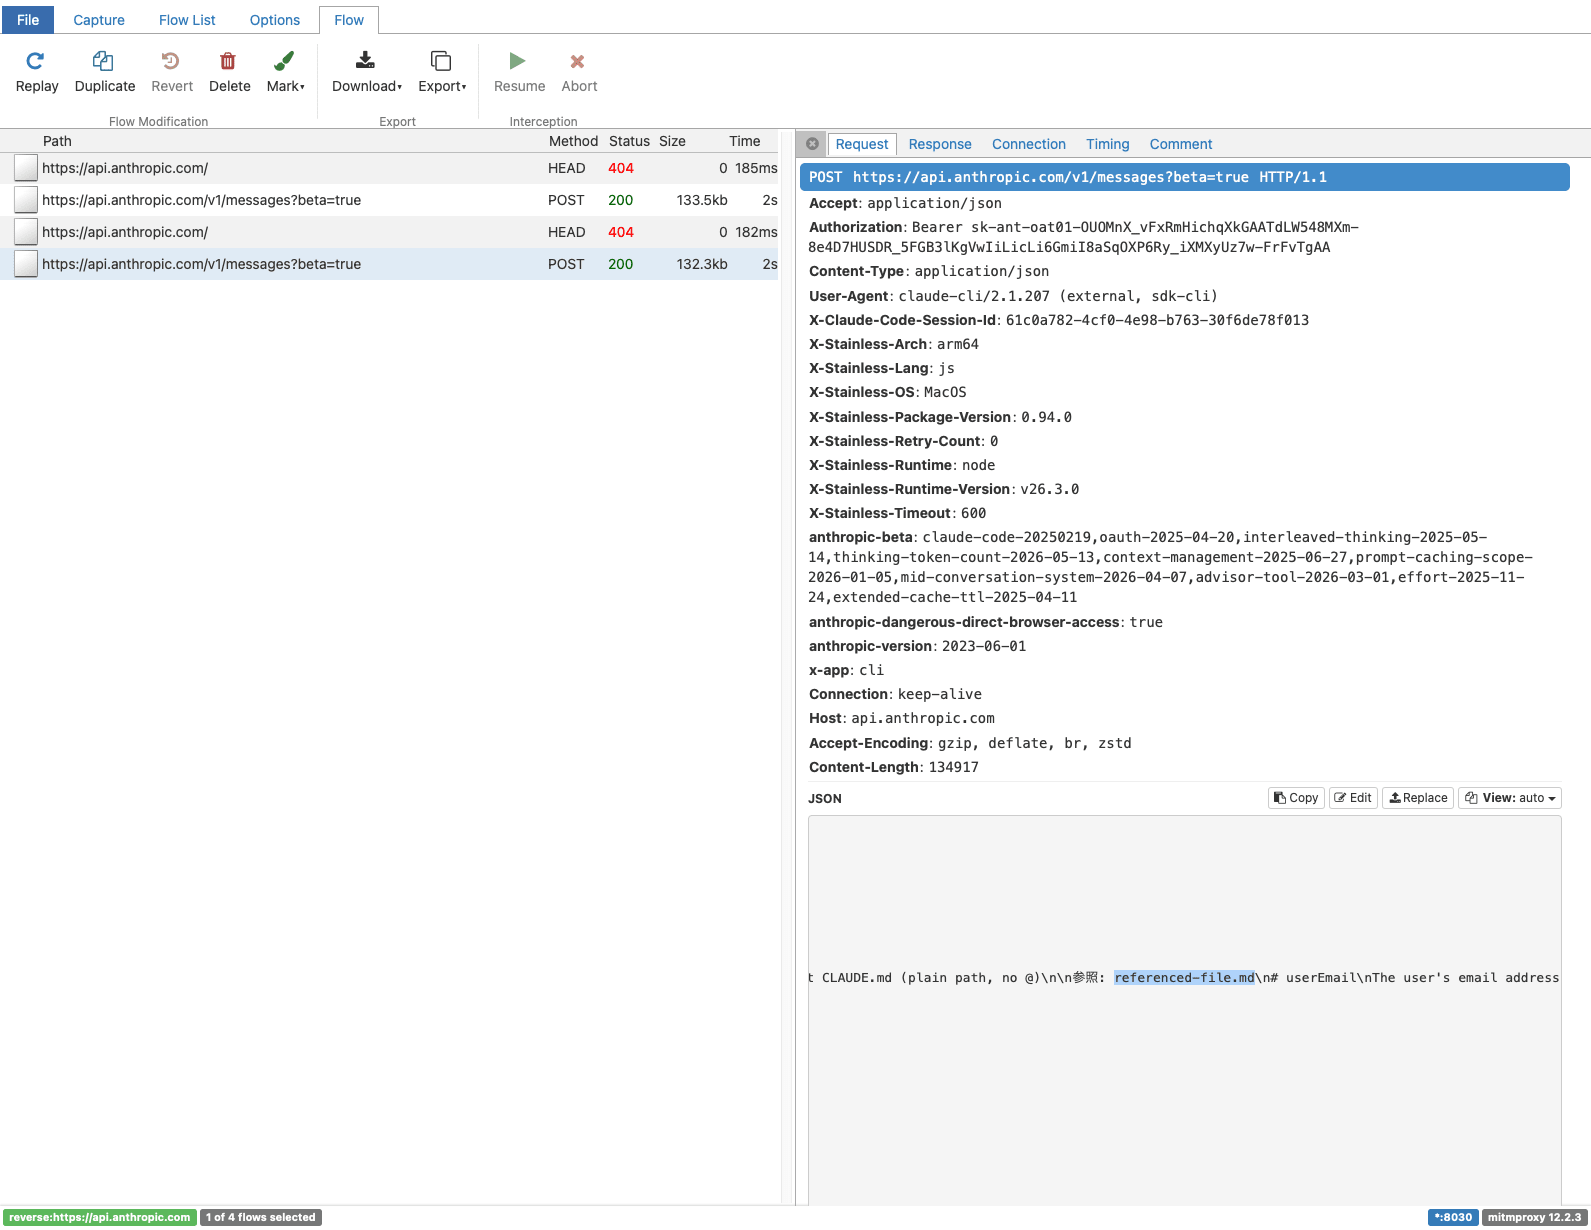Edit the JSON request body
The width and height of the screenshot is (1591, 1230).
(1354, 798)
